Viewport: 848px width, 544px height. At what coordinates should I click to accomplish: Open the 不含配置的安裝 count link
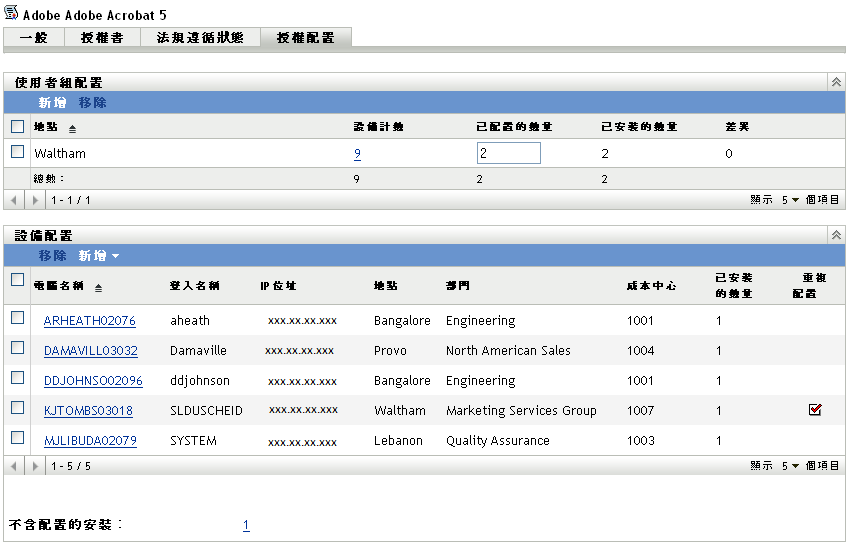tap(246, 525)
